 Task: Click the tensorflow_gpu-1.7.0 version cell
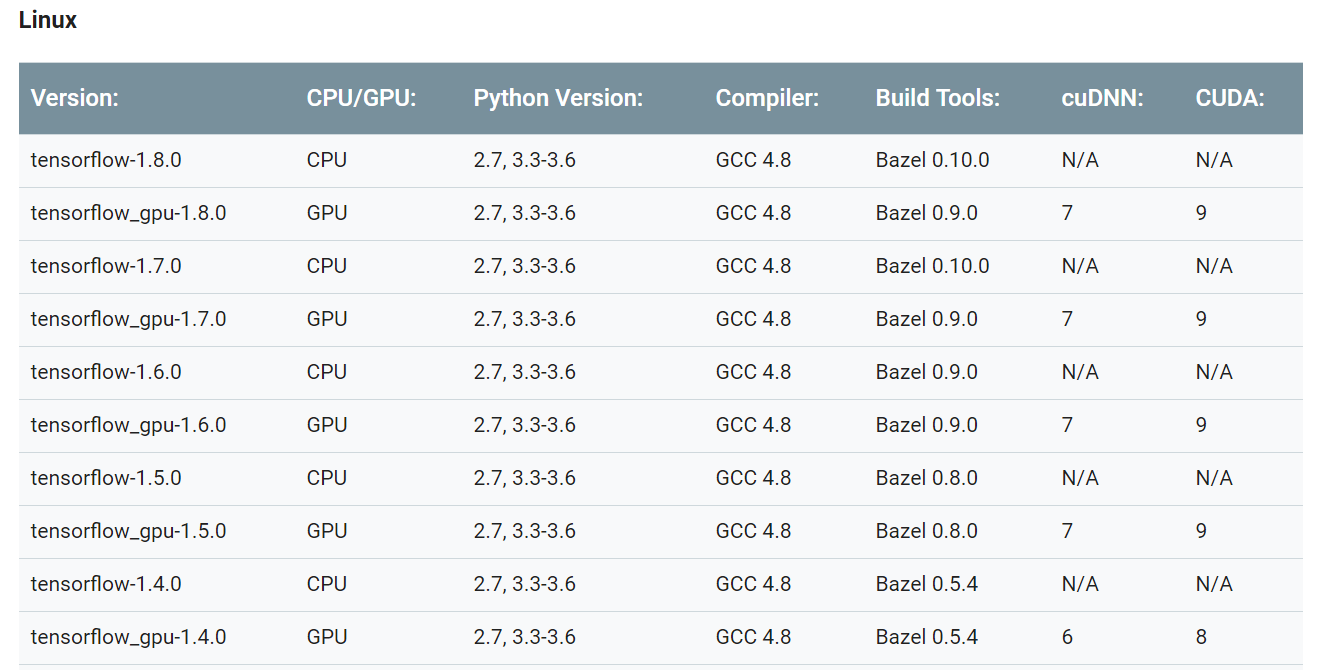(x=129, y=319)
